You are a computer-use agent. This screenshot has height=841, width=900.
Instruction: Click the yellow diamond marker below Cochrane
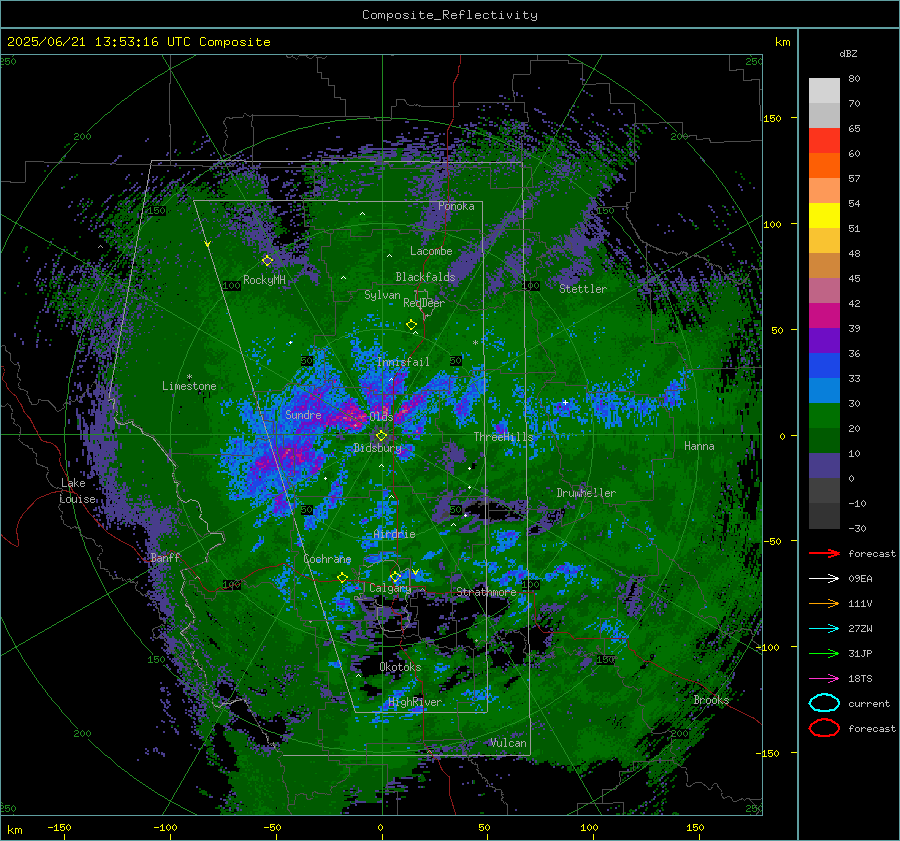click(x=342, y=577)
